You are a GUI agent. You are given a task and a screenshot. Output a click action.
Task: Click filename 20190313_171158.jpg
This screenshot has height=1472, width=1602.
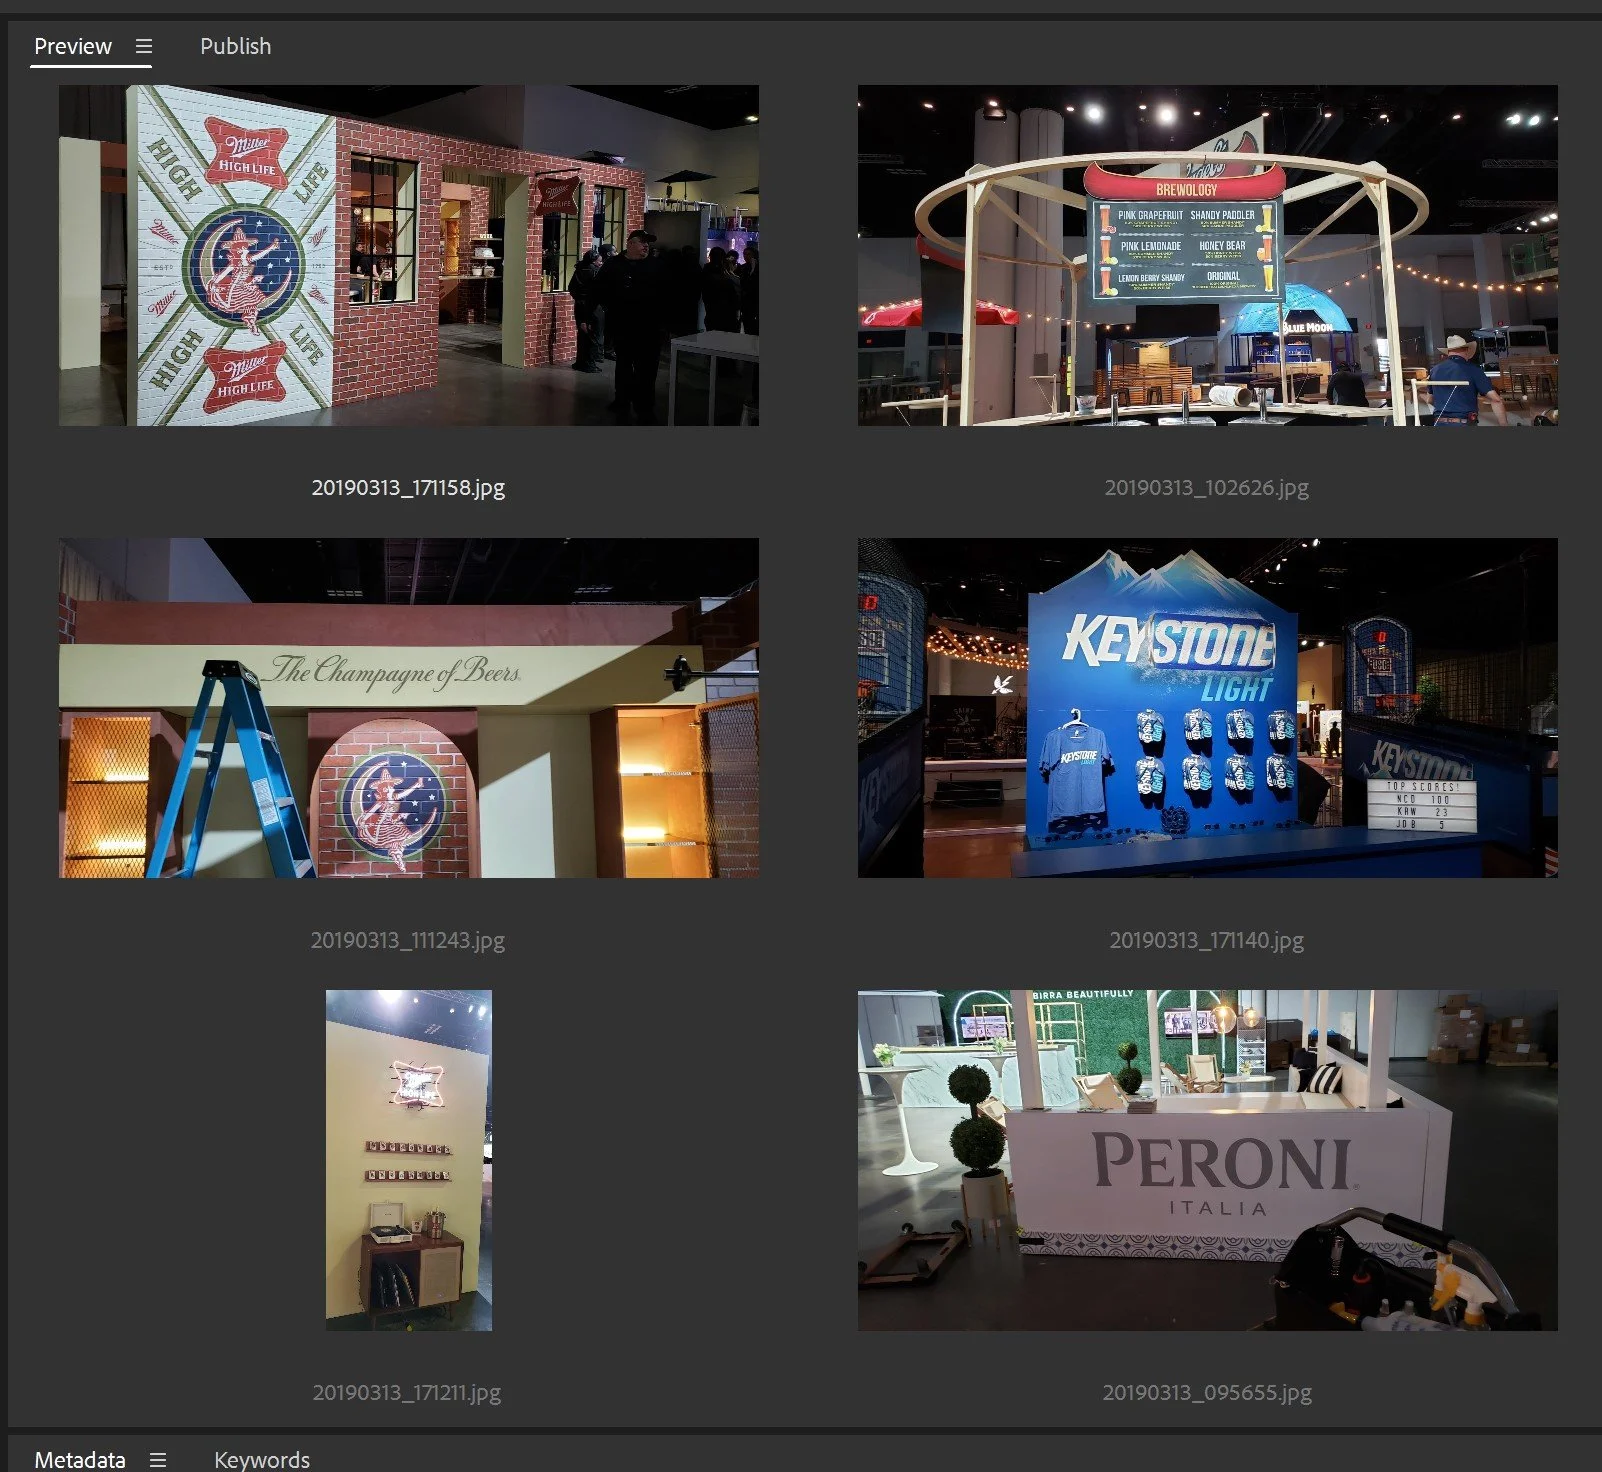408,488
